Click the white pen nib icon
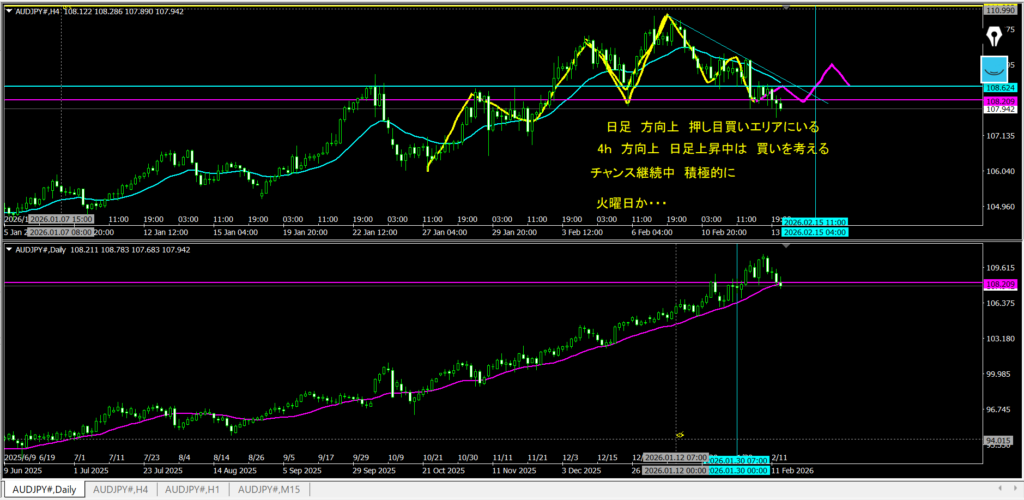Screen dimensions: 1024x500 click(994, 37)
